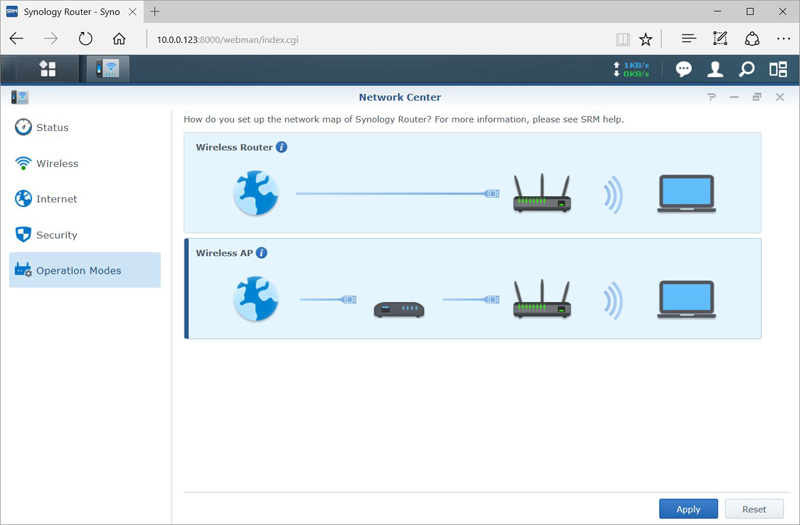Open the Internet section
The width and height of the screenshot is (800, 525).
click(x=85, y=199)
